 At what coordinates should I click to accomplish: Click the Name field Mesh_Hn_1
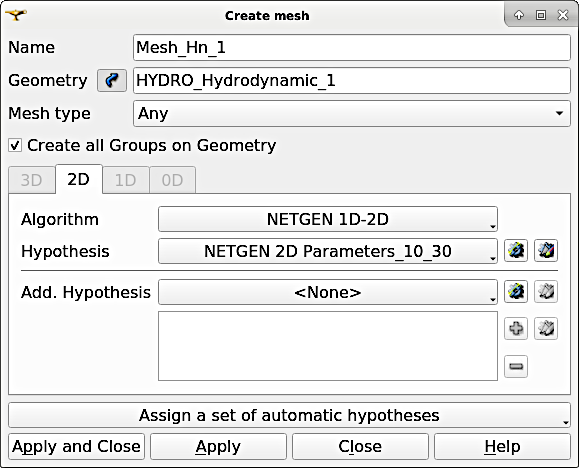(x=352, y=48)
